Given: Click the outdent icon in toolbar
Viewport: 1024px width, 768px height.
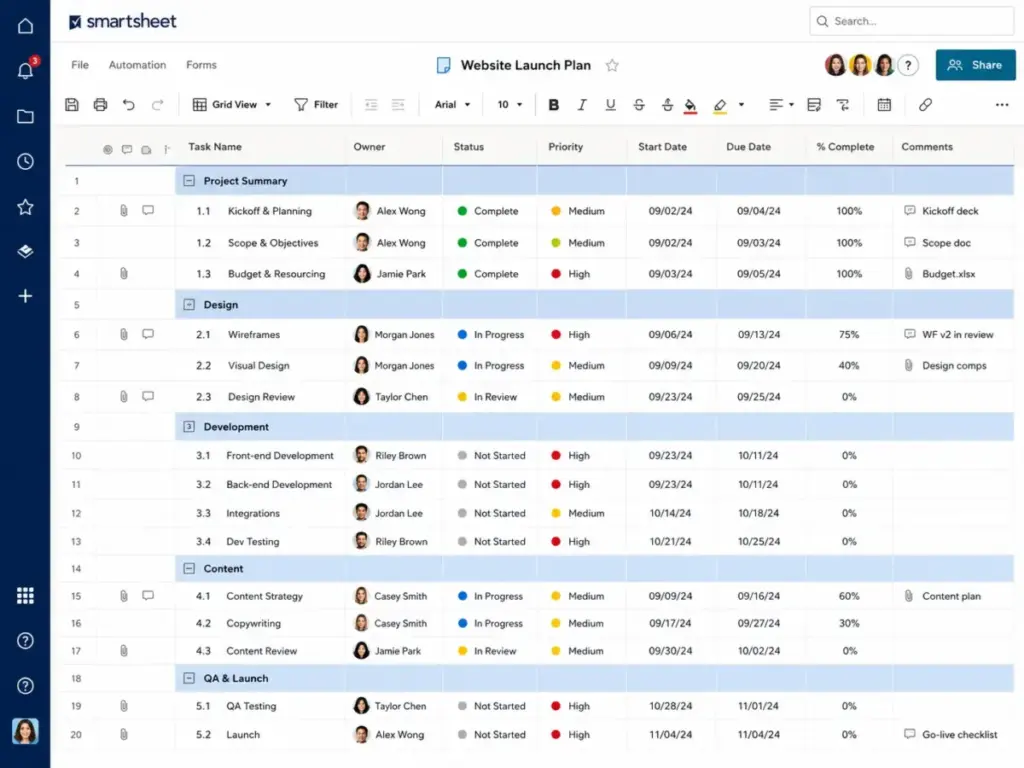Looking at the screenshot, I should [x=371, y=104].
